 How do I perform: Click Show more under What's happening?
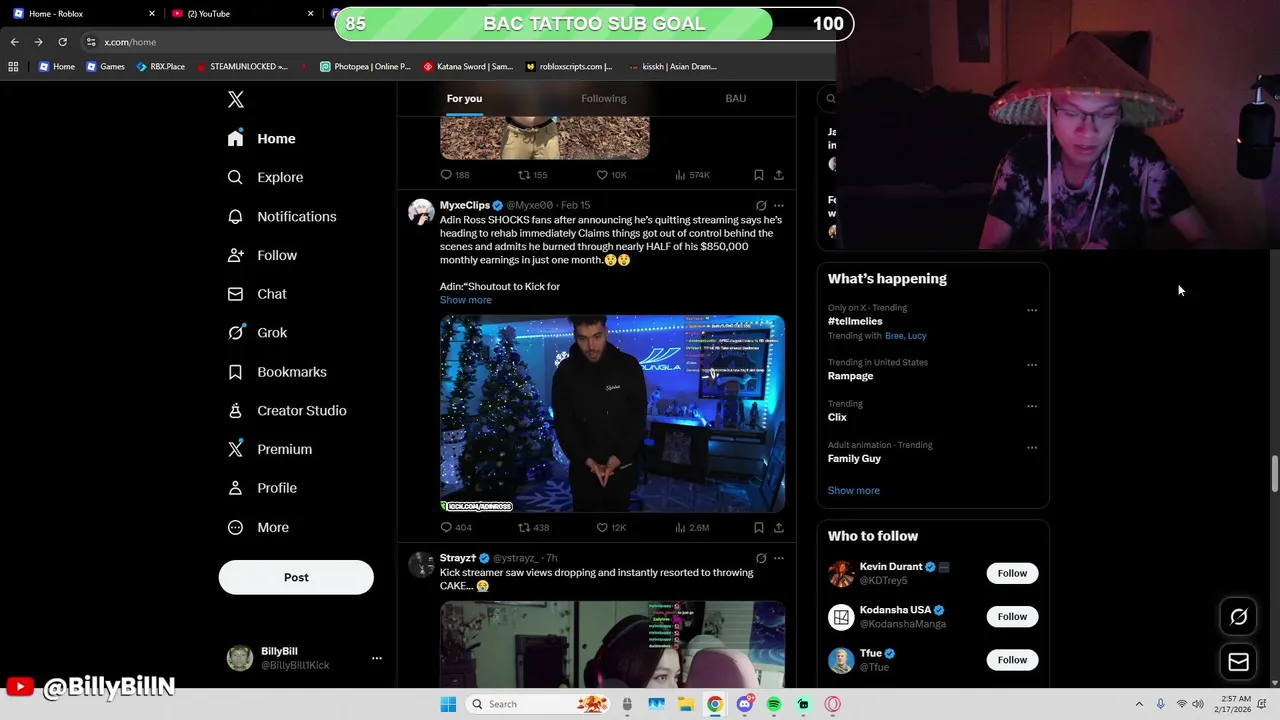(x=854, y=490)
